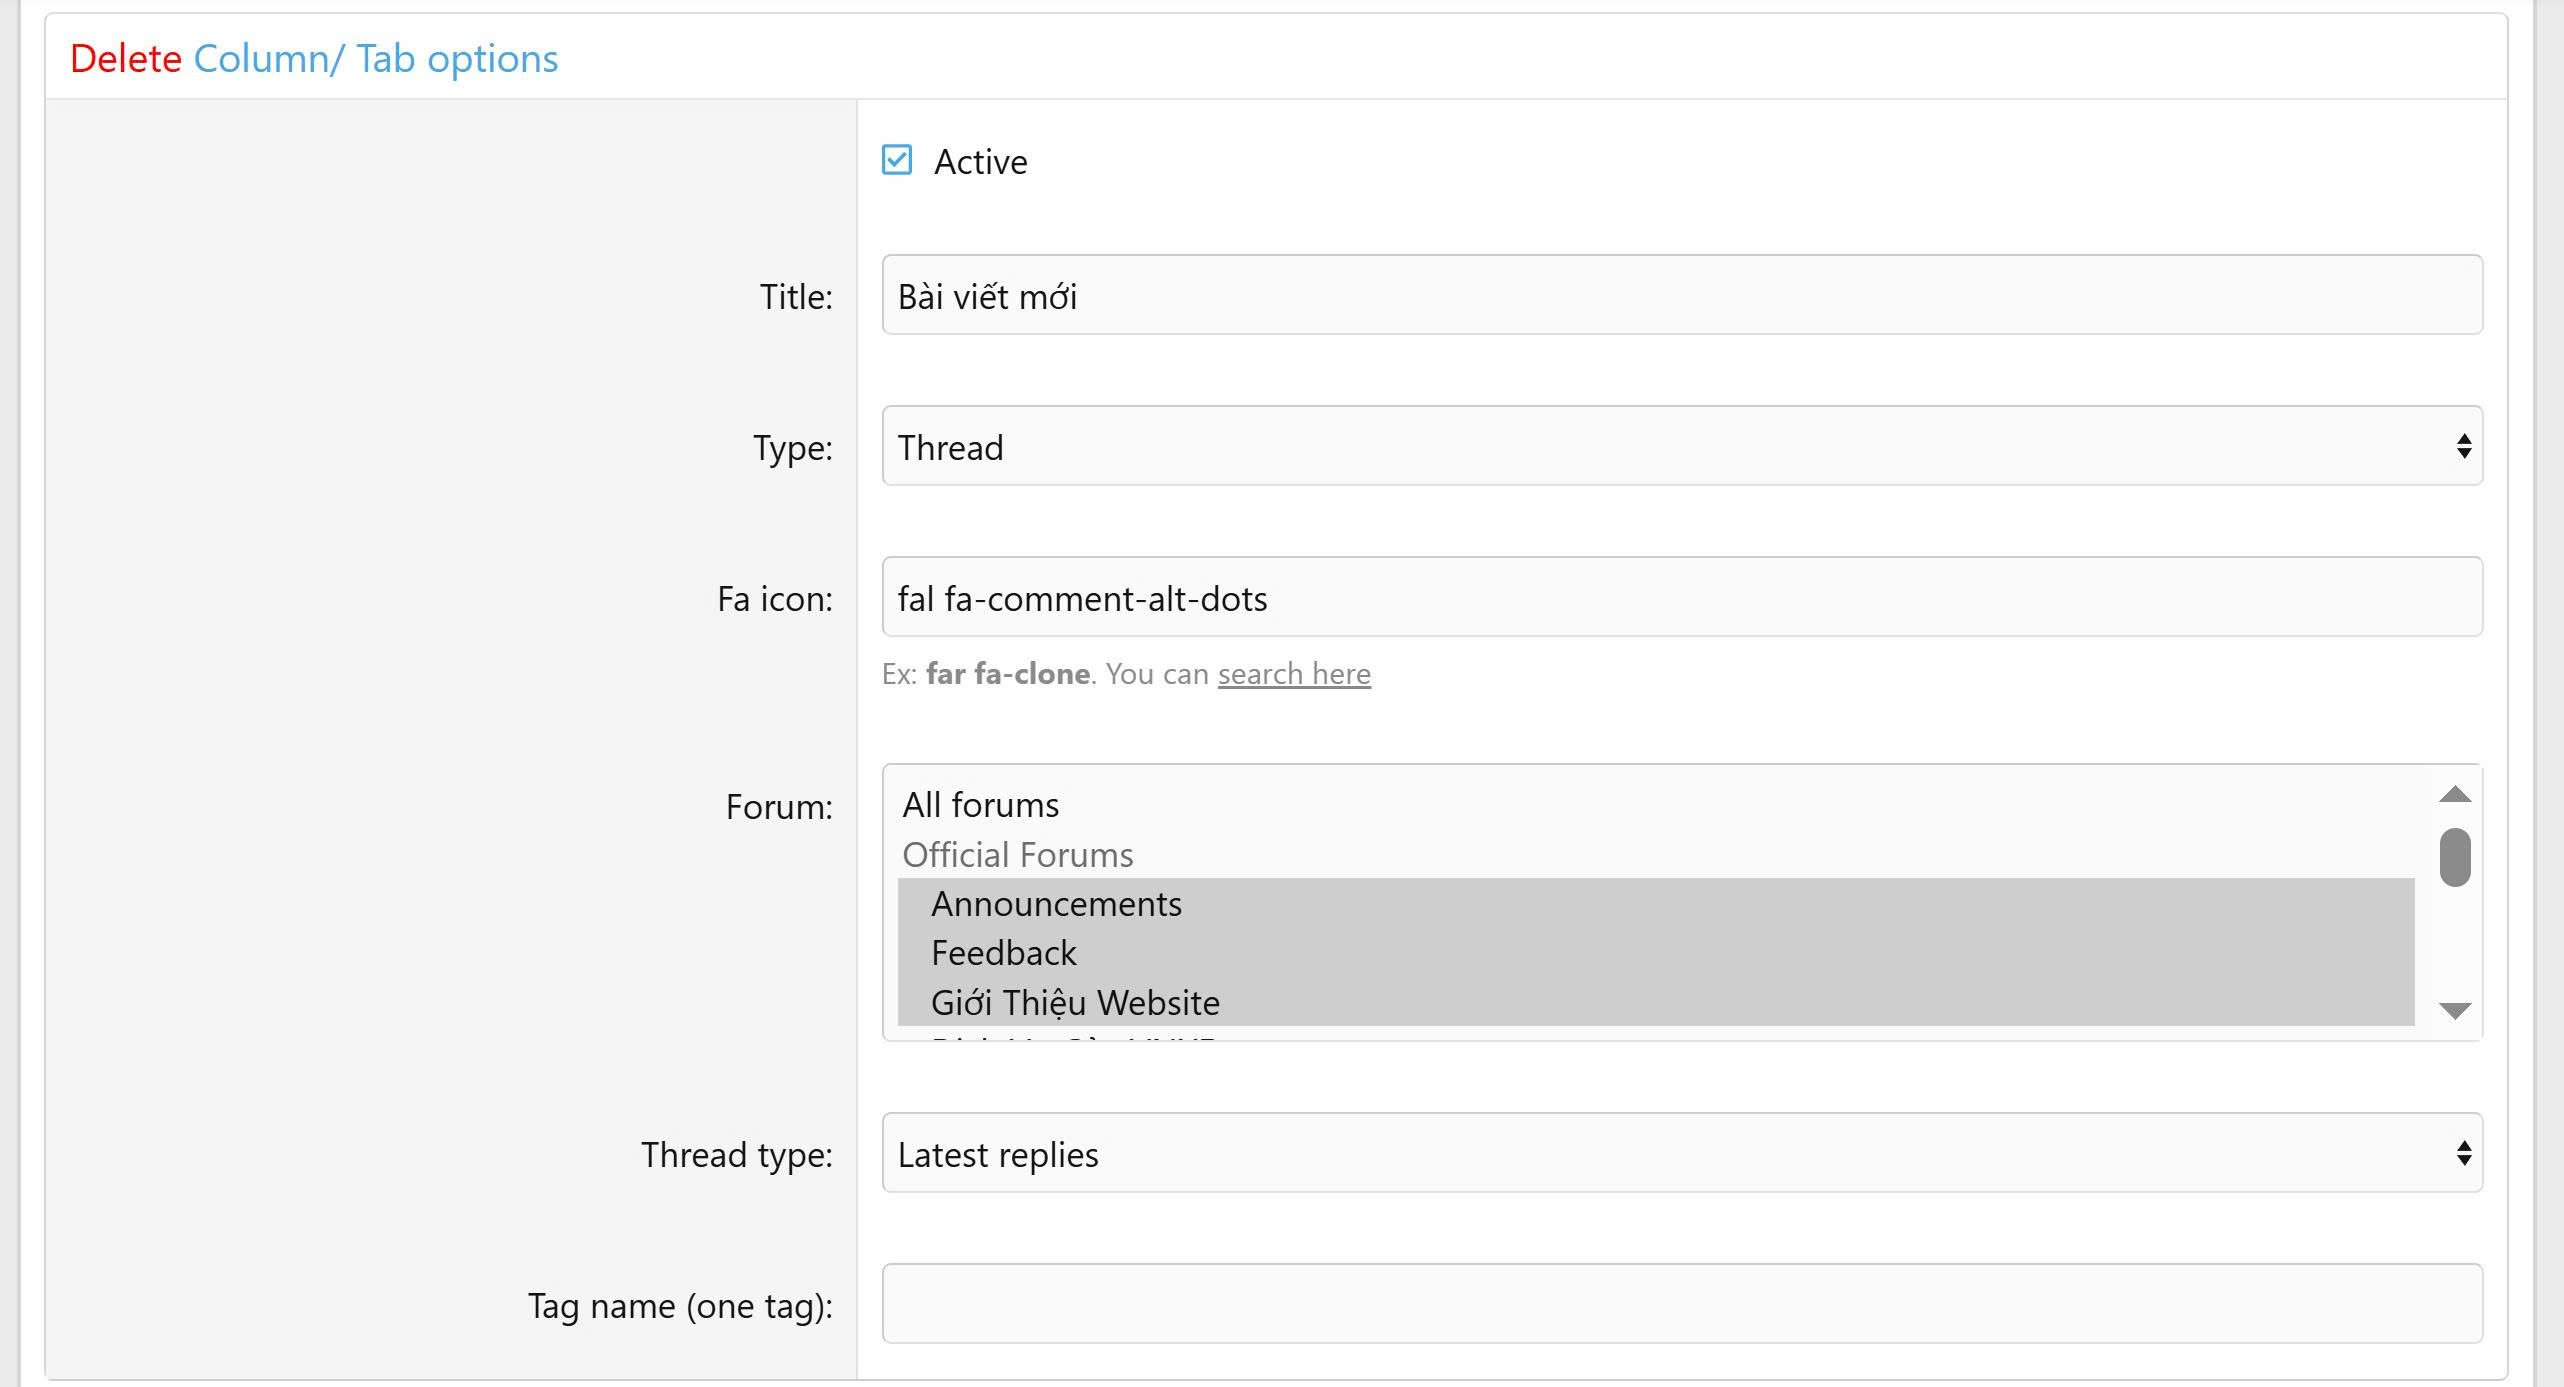Click Forum list scroll up arrow
The height and width of the screenshot is (1387, 2564).
pos(2454,795)
